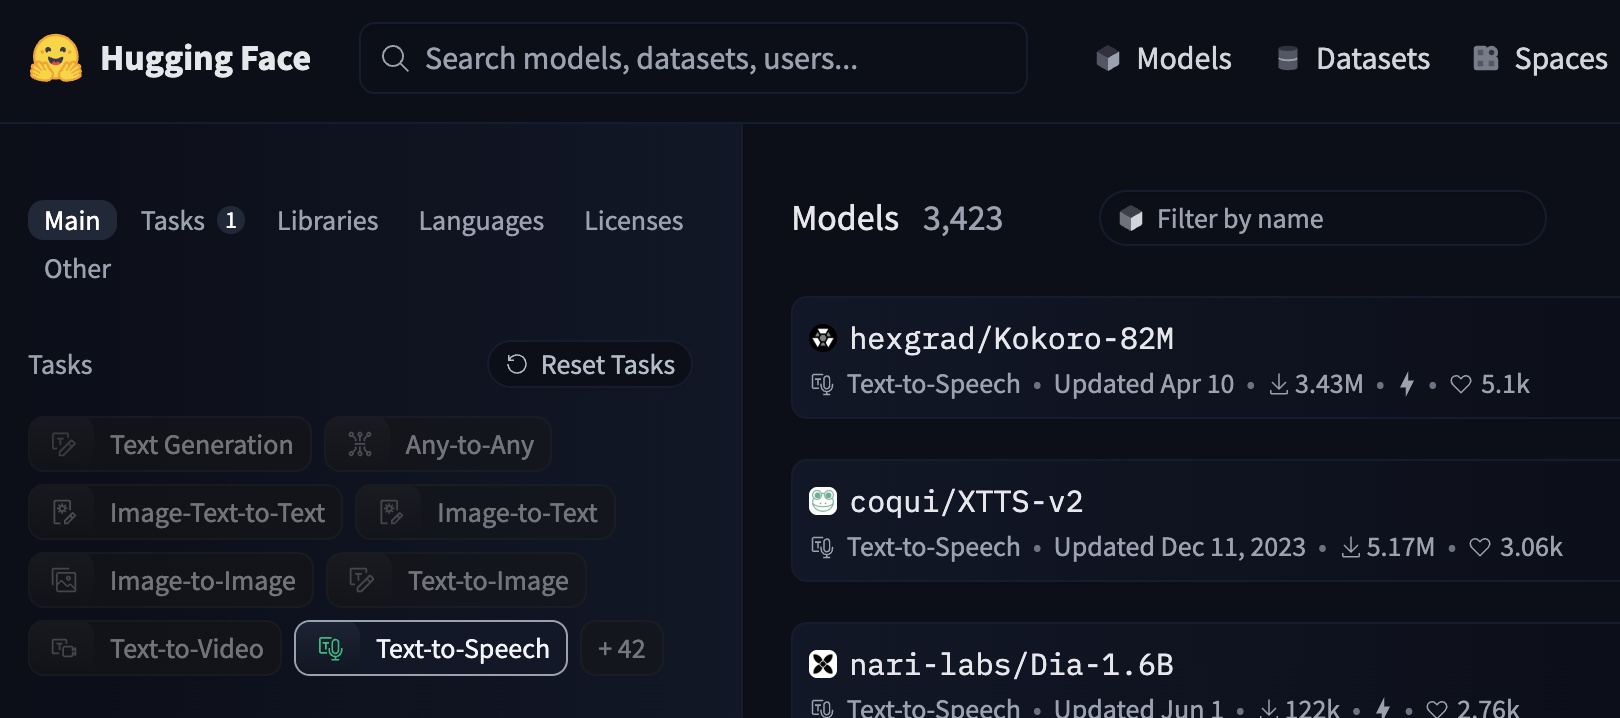
Task: Click the search magnifier icon
Action: 395,59
